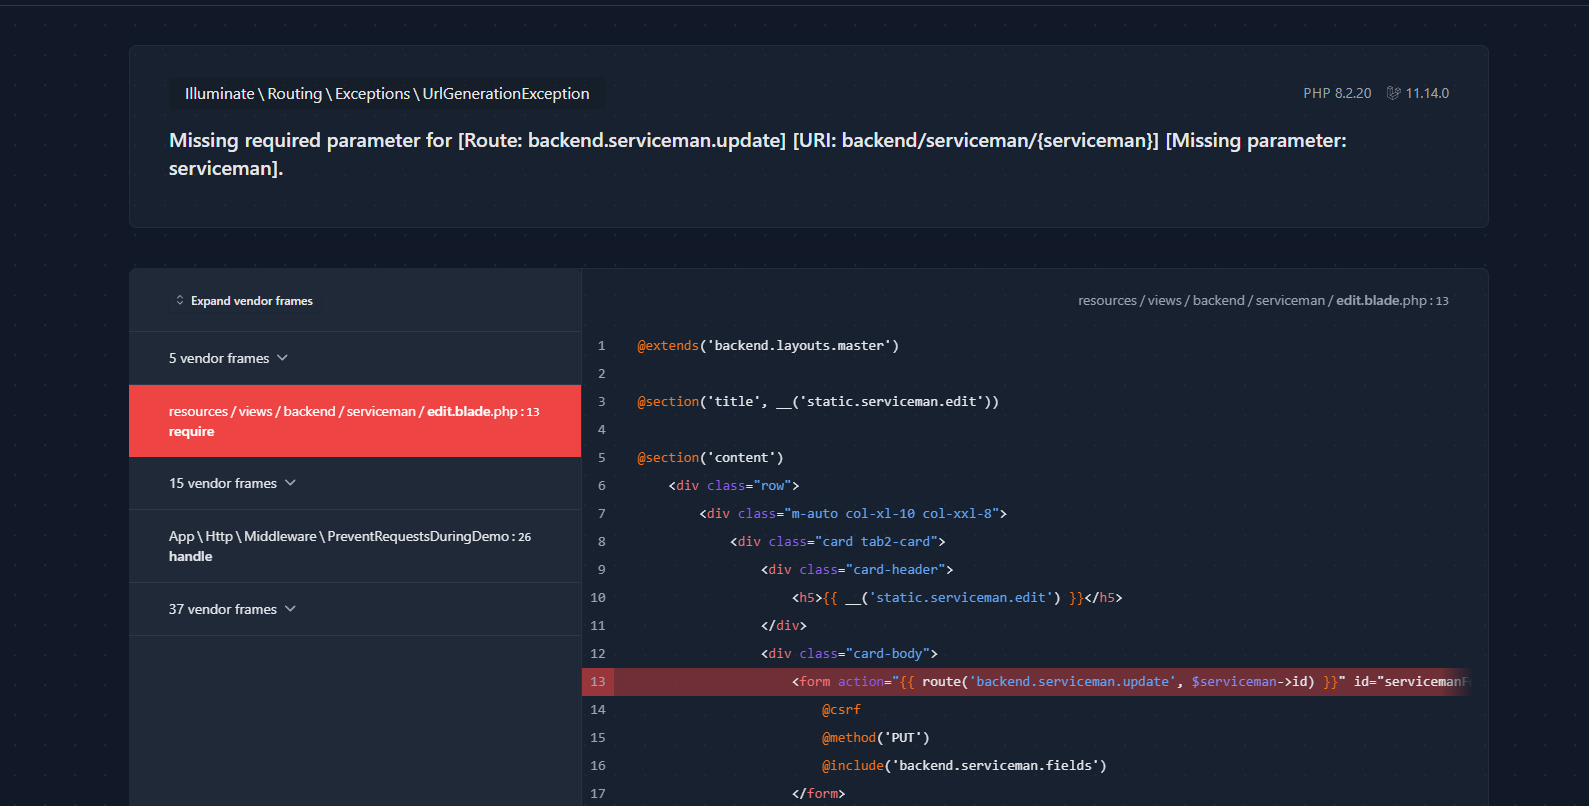Screen dimensions: 1589x806
Task: Click the @section('title') code line
Action: (x=818, y=401)
